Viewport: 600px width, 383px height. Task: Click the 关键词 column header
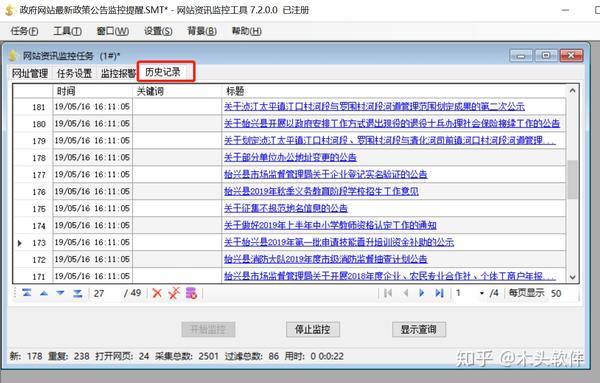pos(177,91)
